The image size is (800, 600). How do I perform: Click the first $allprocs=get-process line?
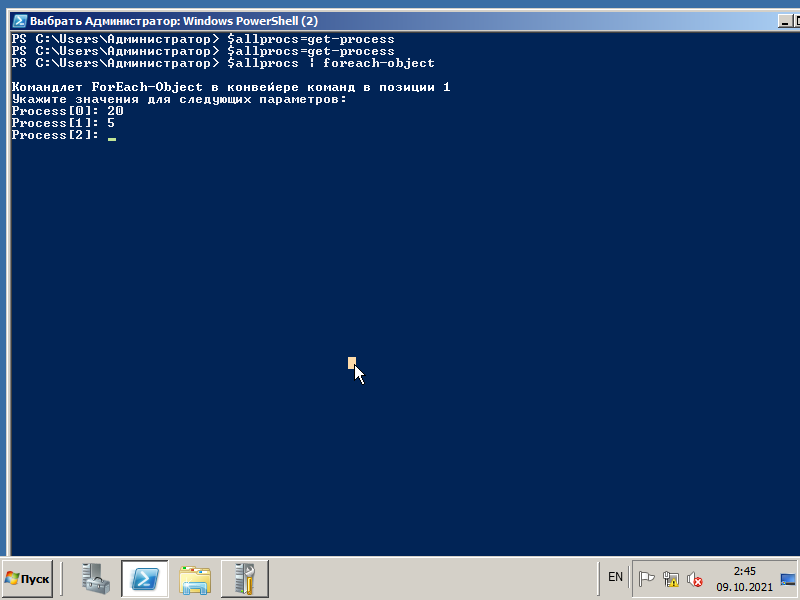203,39
